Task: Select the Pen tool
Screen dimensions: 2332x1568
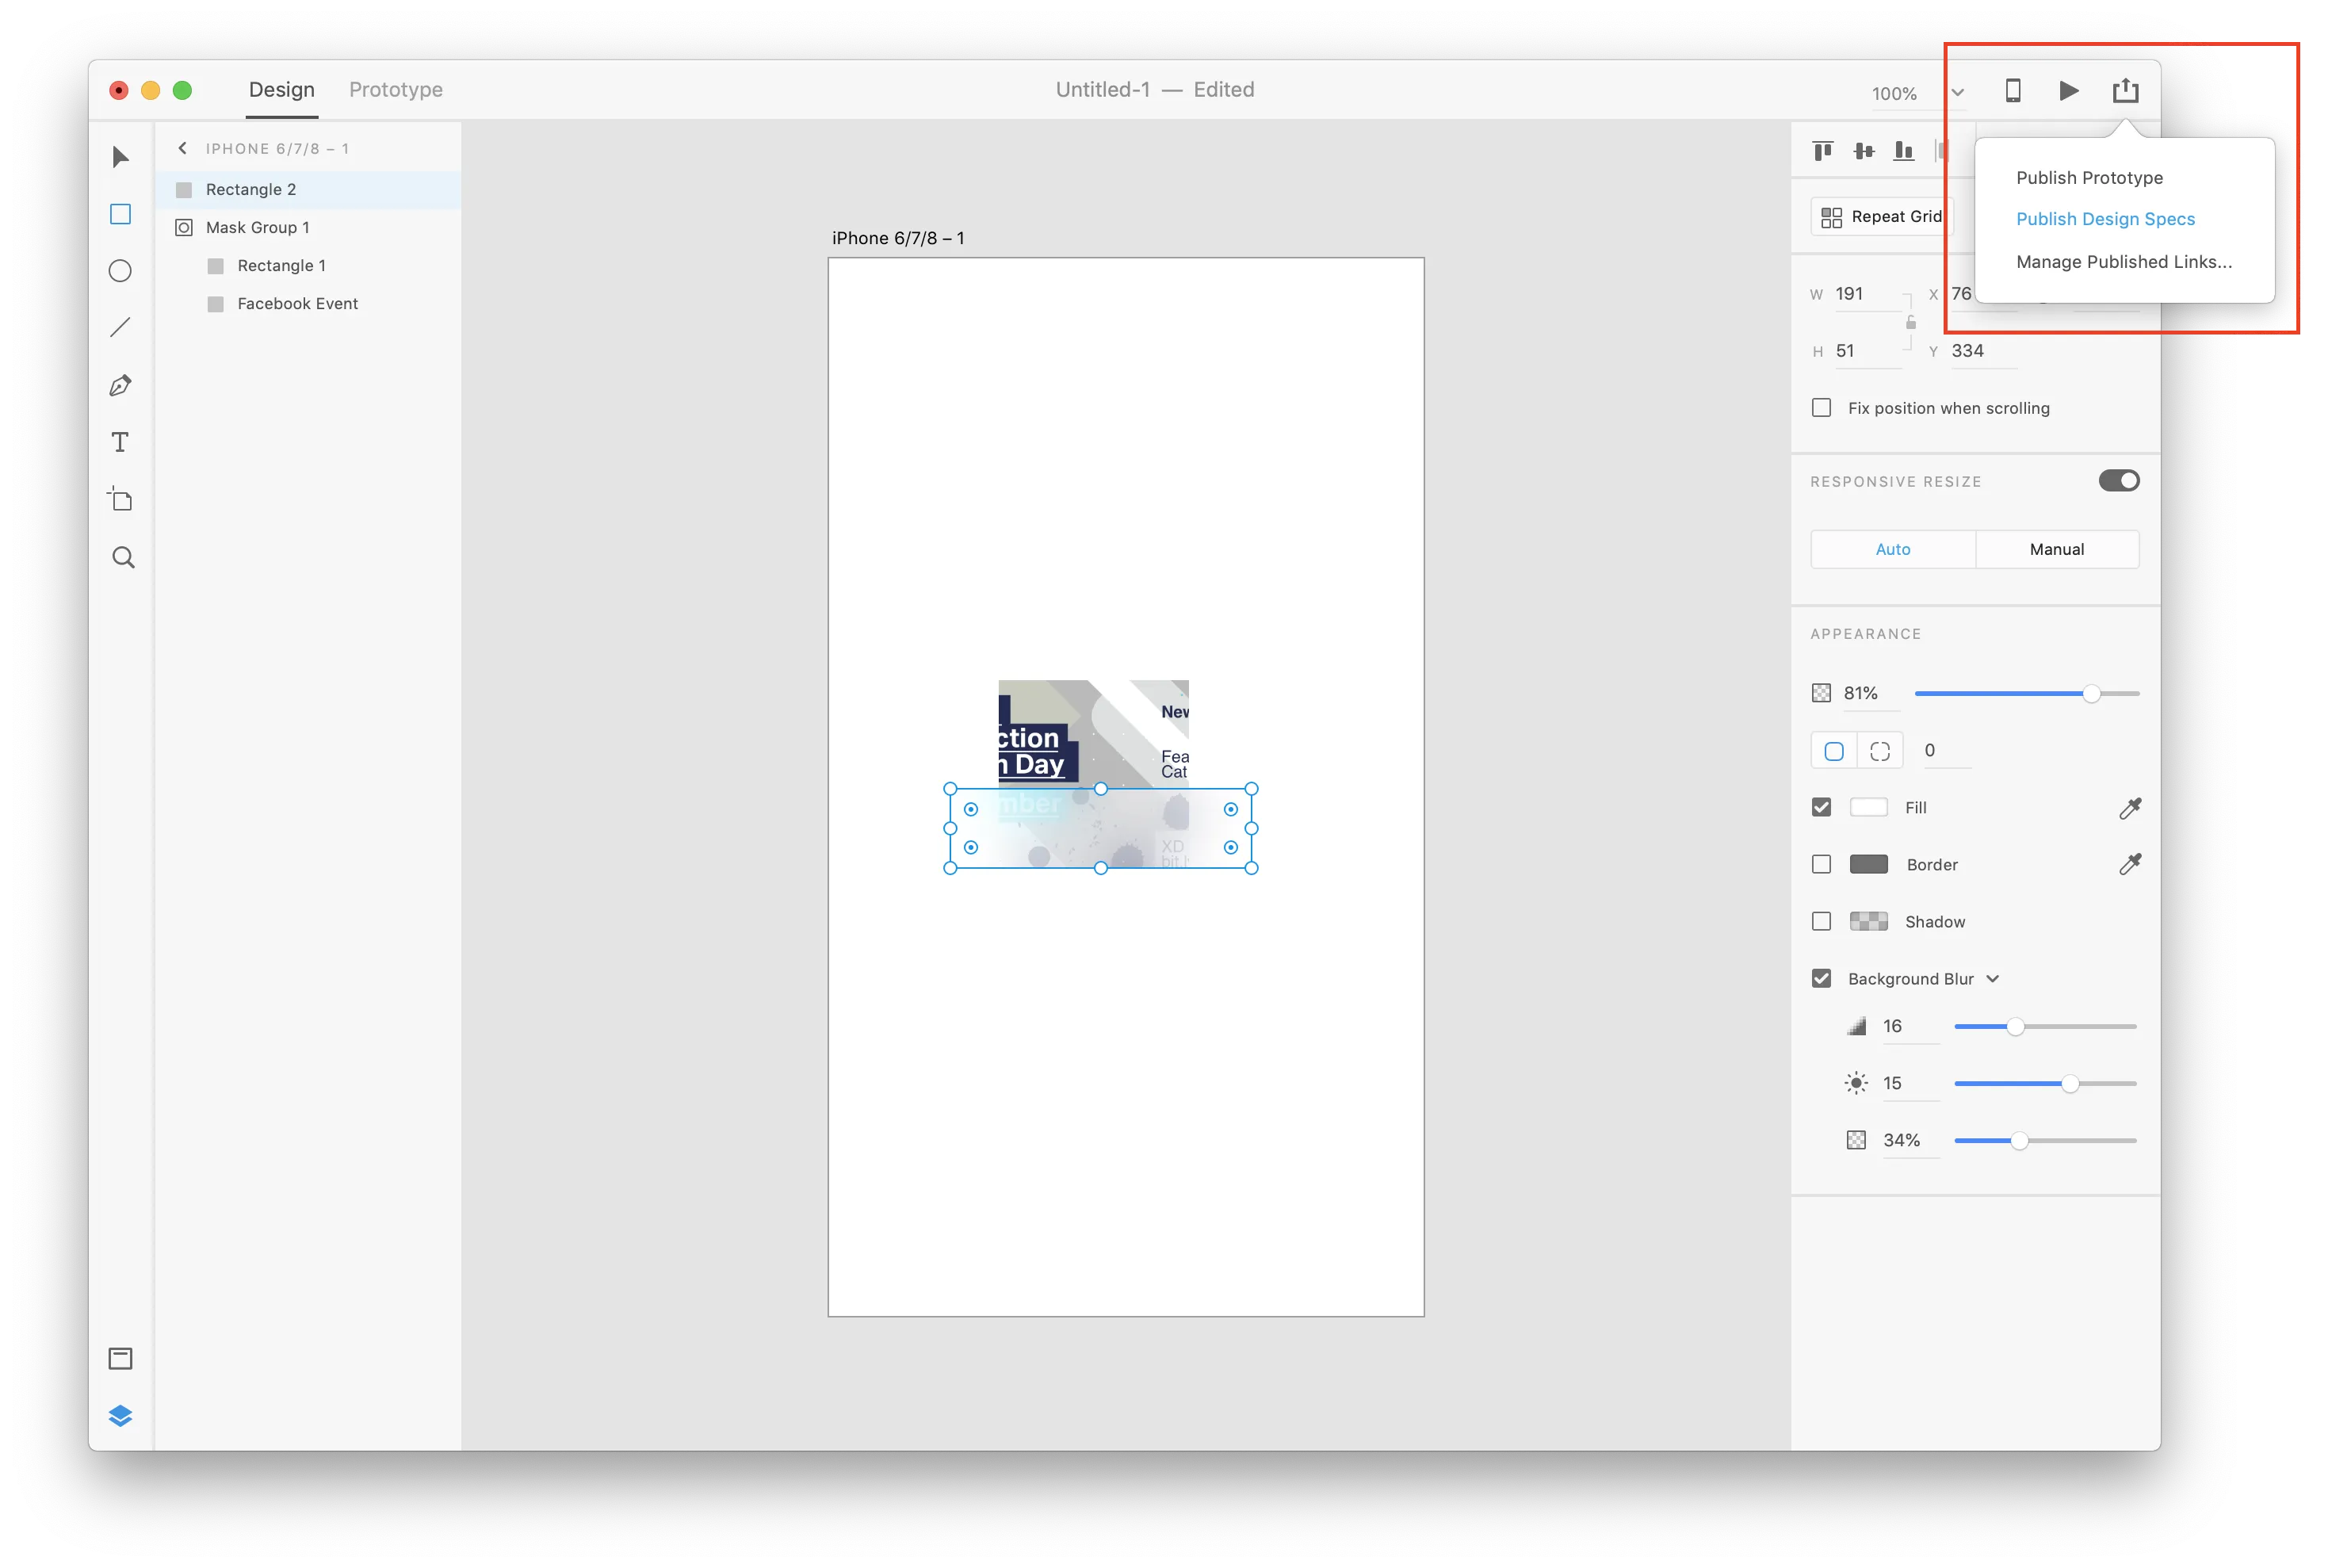Action: pyautogui.click(x=120, y=386)
